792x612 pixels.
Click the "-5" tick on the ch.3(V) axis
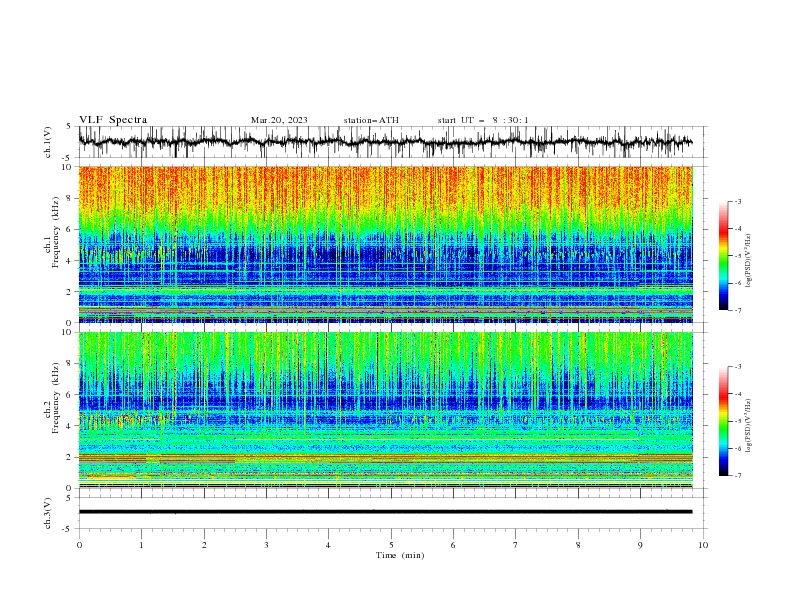[68, 529]
